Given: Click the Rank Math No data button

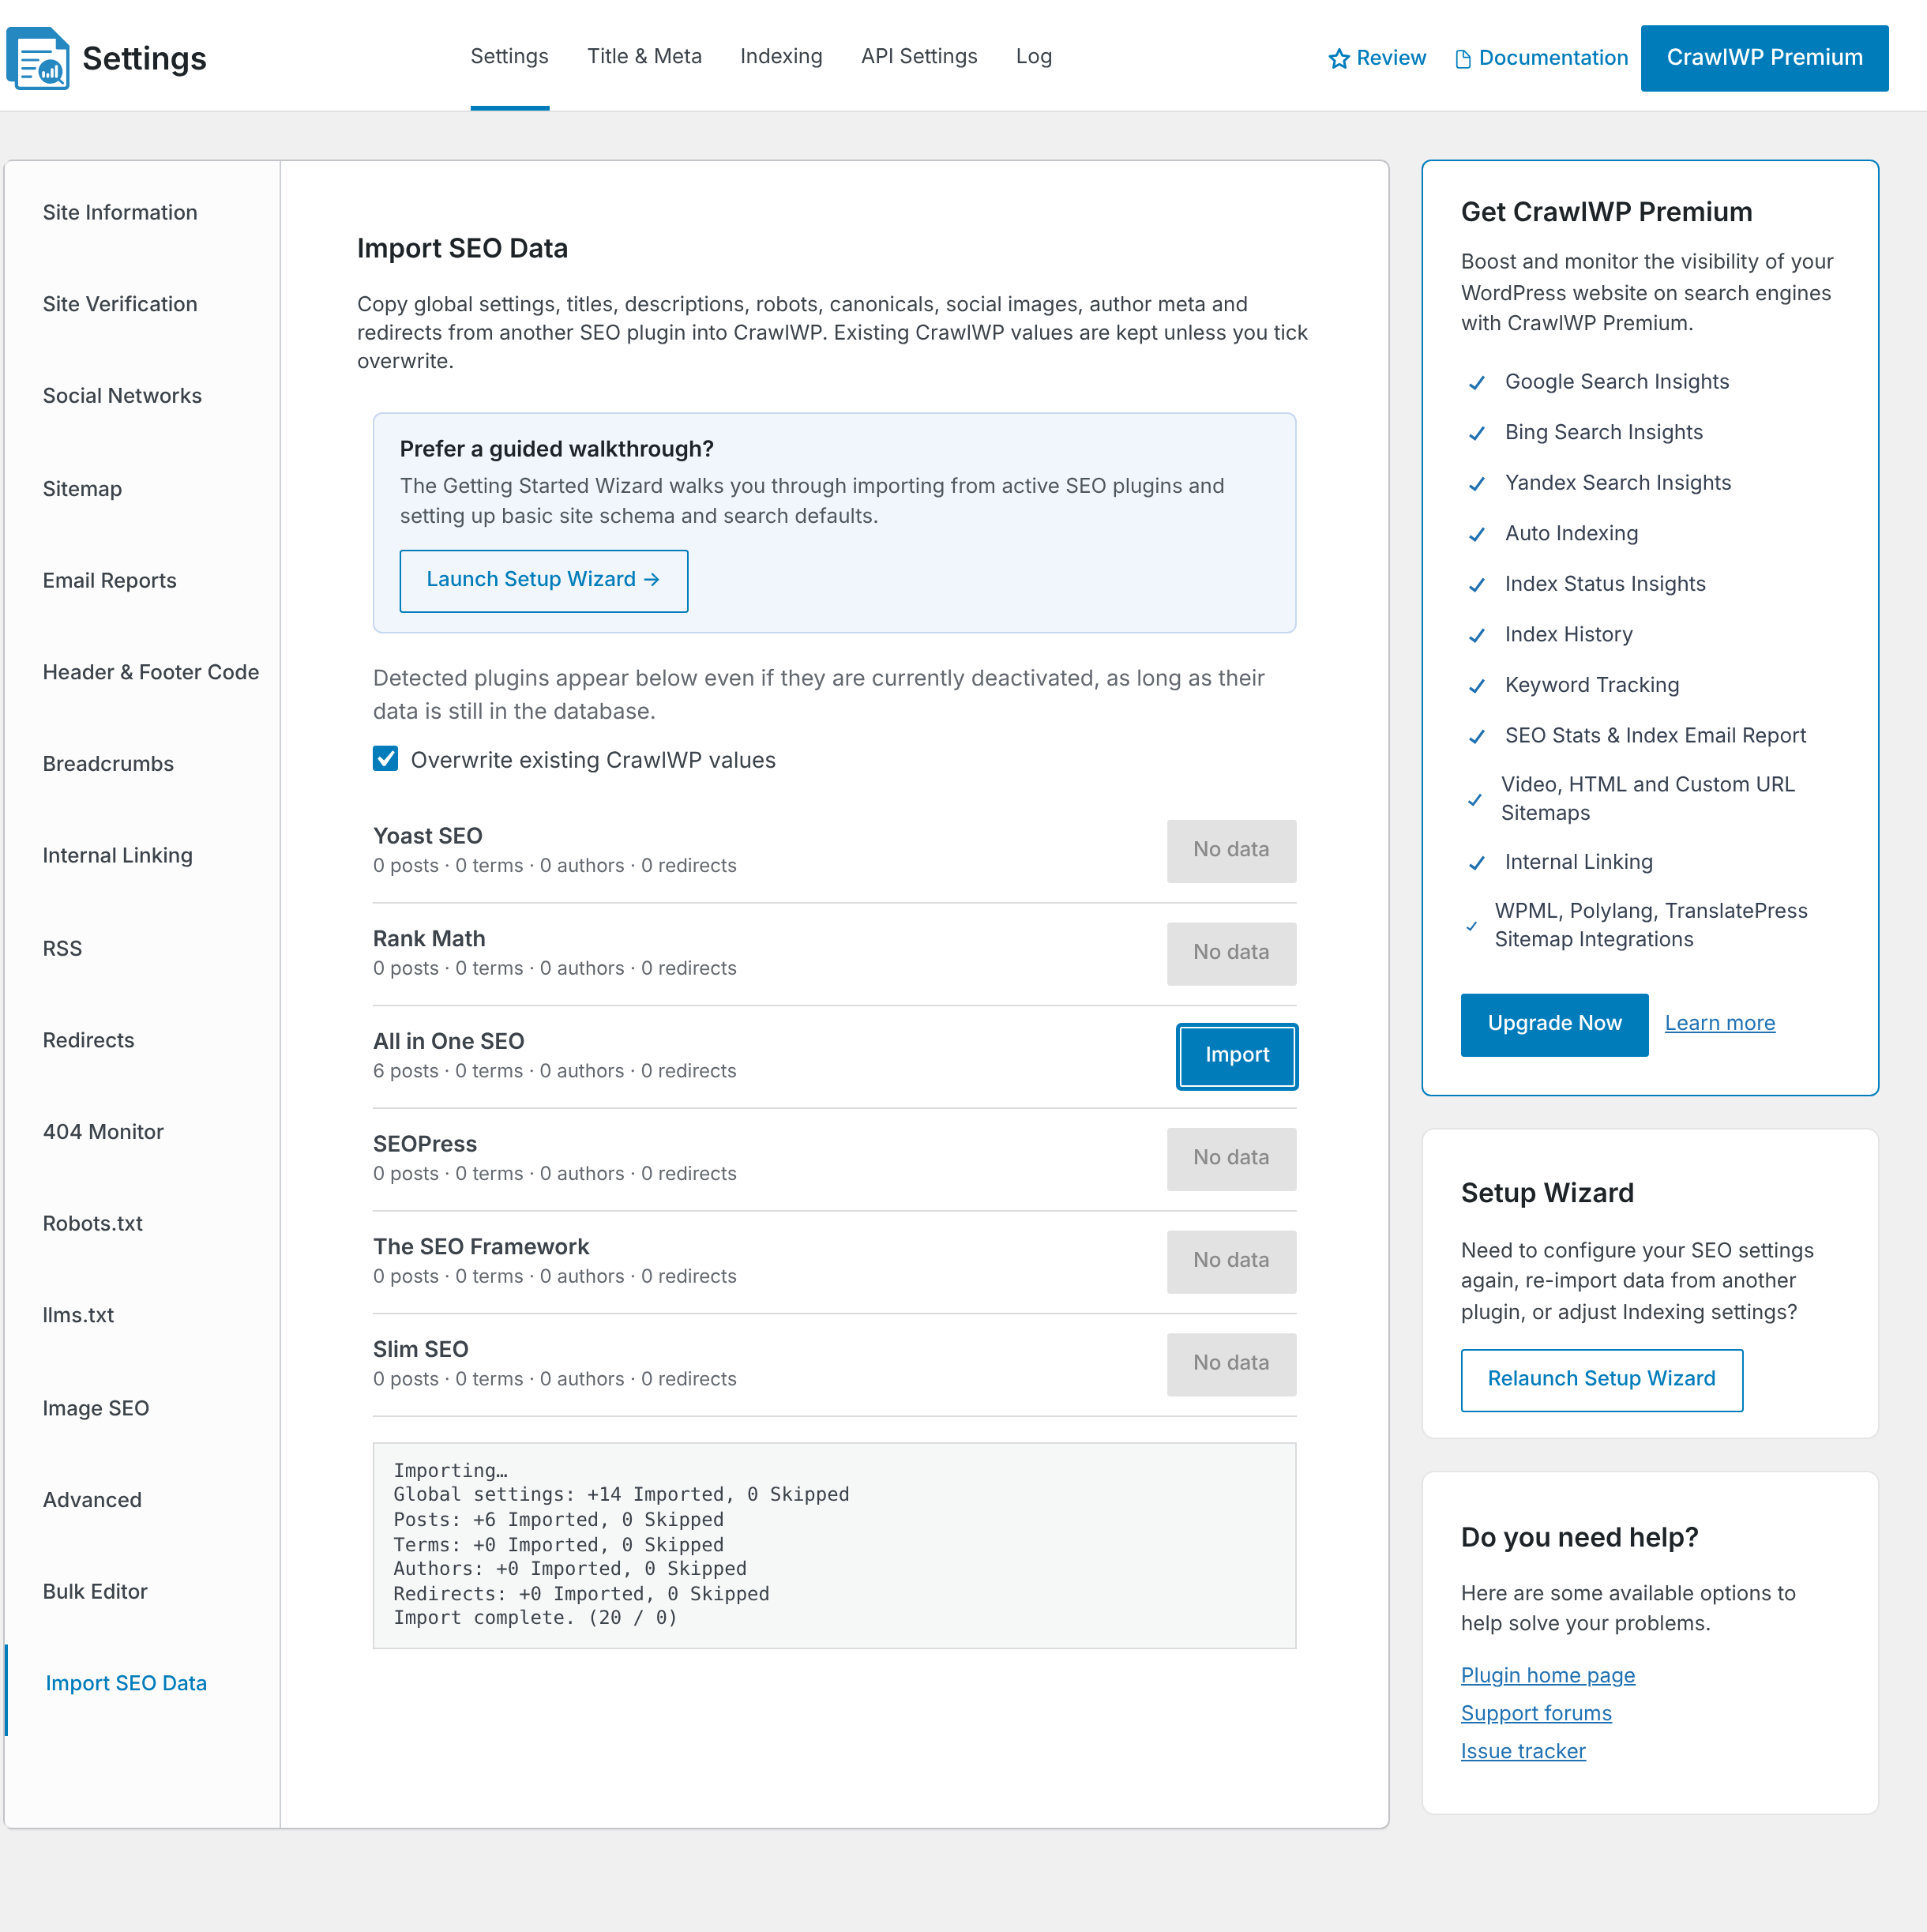Looking at the screenshot, I should tap(1231, 954).
